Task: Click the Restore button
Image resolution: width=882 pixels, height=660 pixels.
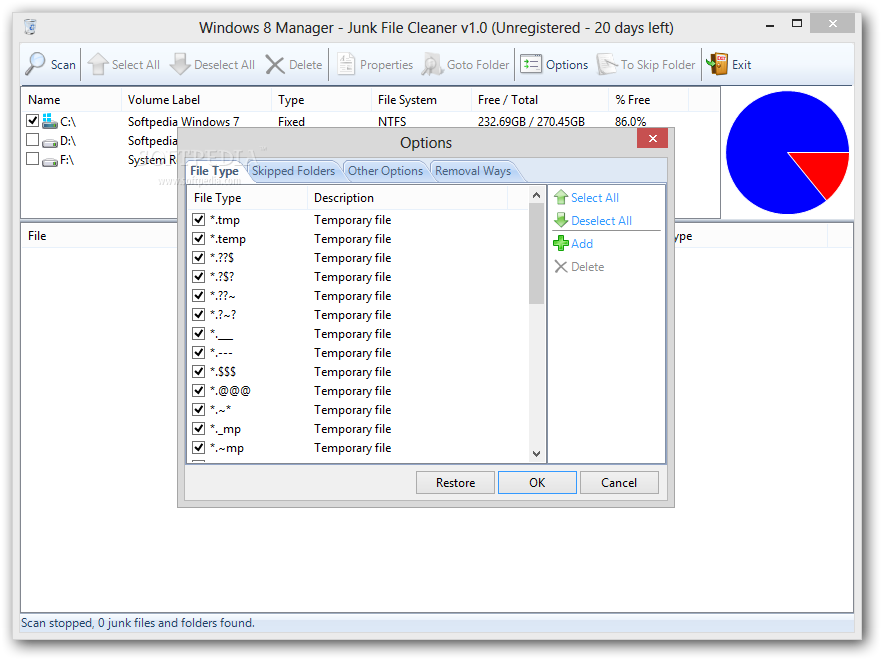Action: pyautogui.click(x=455, y=483)
